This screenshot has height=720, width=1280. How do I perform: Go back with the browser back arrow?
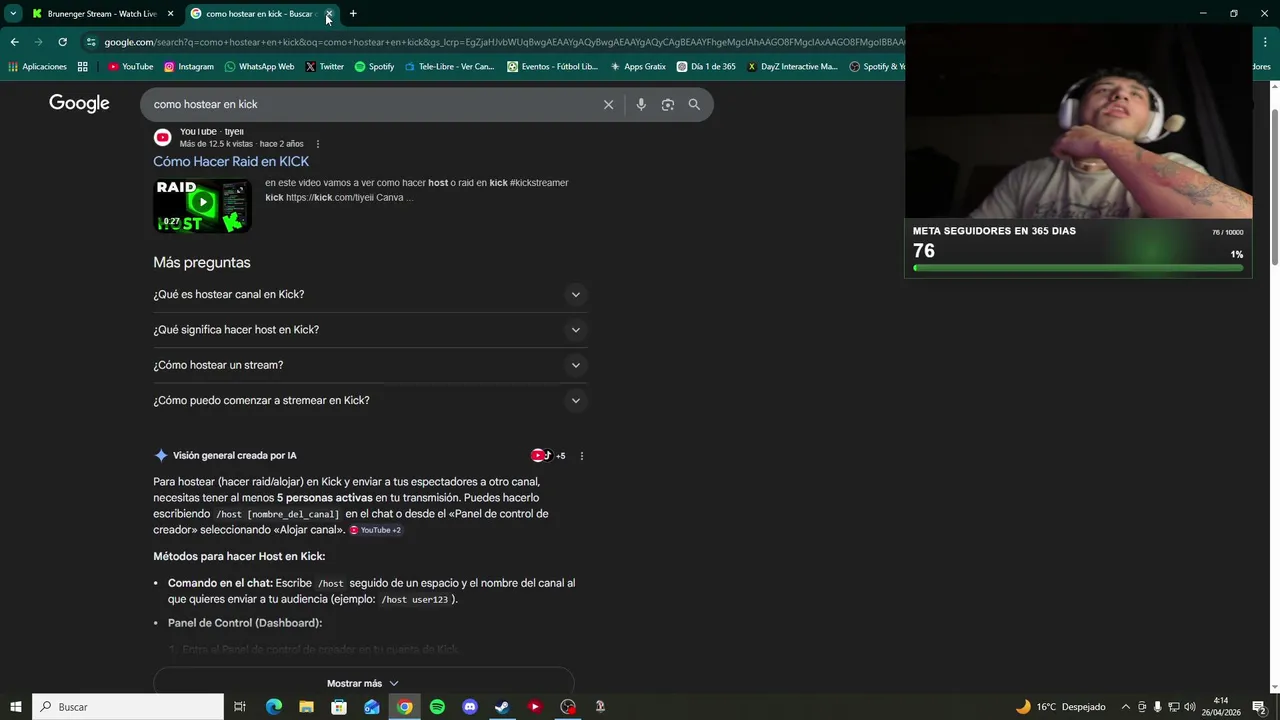tap(14, 42)
